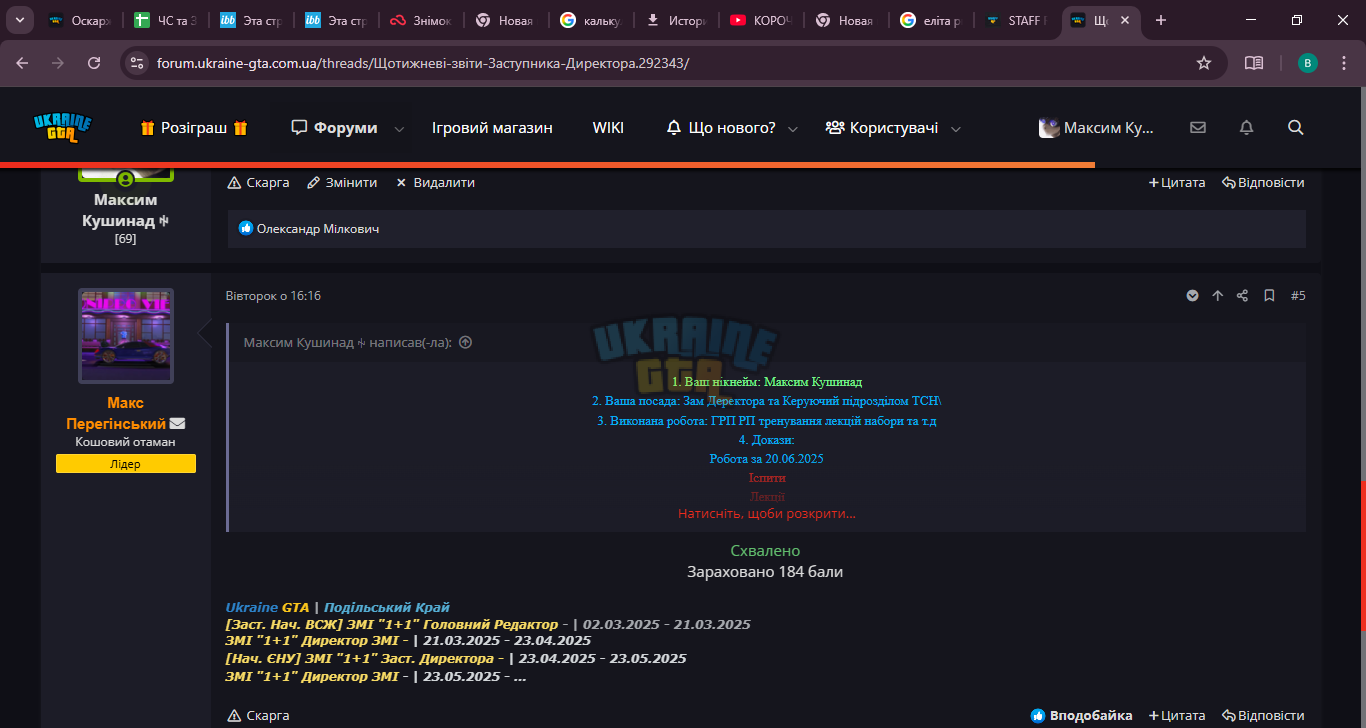Expand the Що нового? dropdown chevron
The image size is (1366, 728).
coord(793,129)
